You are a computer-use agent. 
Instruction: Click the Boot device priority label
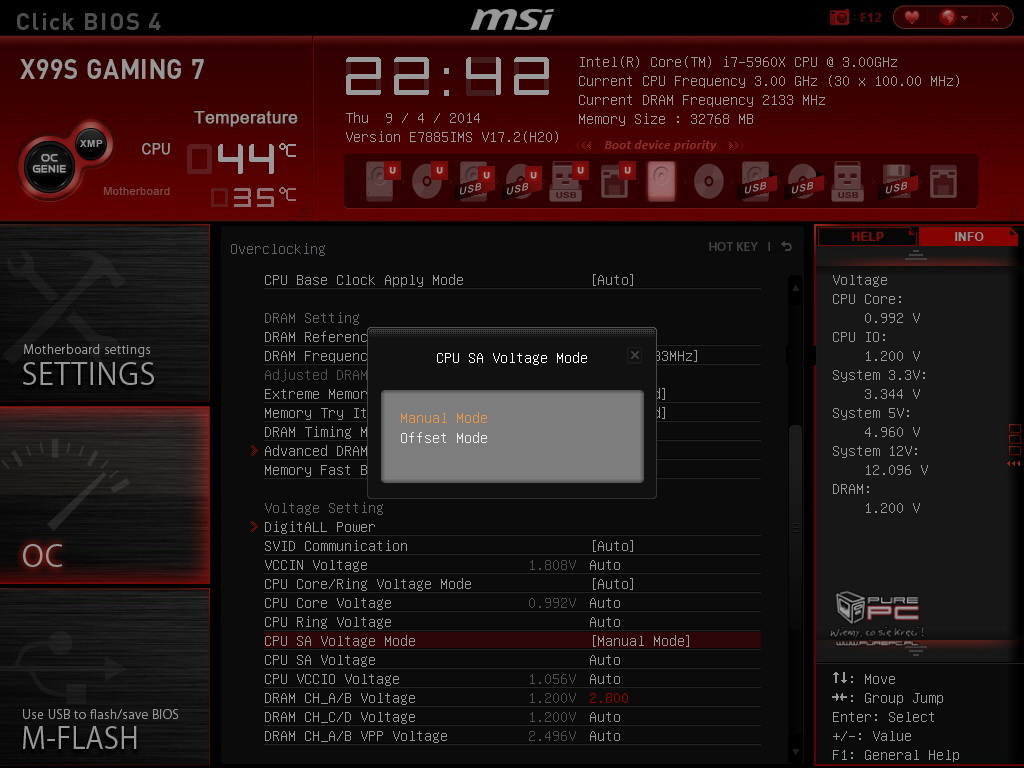click(x=660, y=145)
